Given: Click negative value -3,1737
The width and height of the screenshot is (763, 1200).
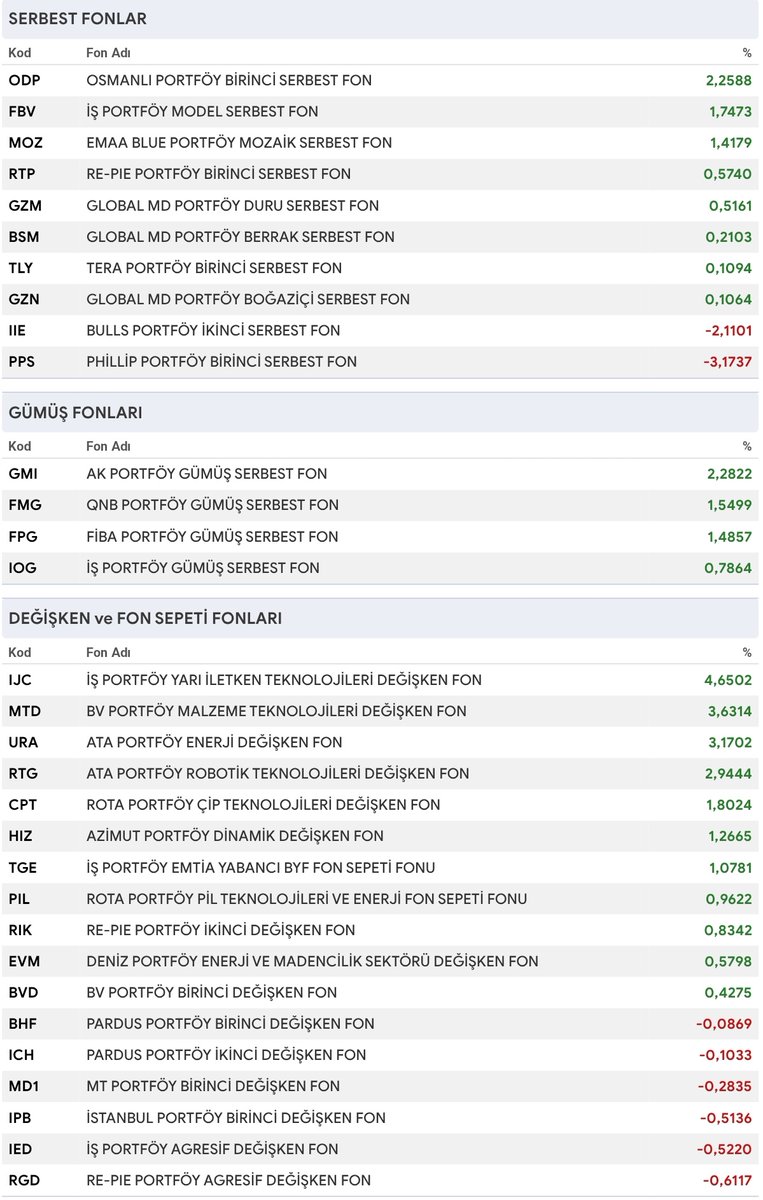Looking at the screenshot, I should point(727,362).
